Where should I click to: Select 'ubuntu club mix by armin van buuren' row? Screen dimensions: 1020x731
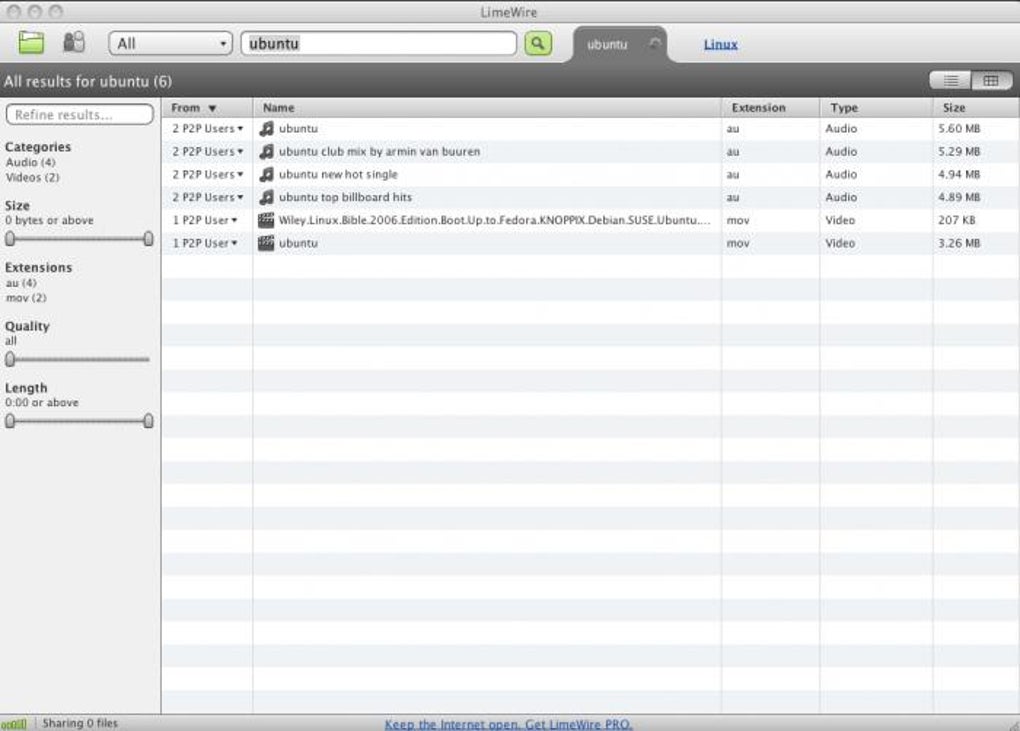tap(590, 152)
